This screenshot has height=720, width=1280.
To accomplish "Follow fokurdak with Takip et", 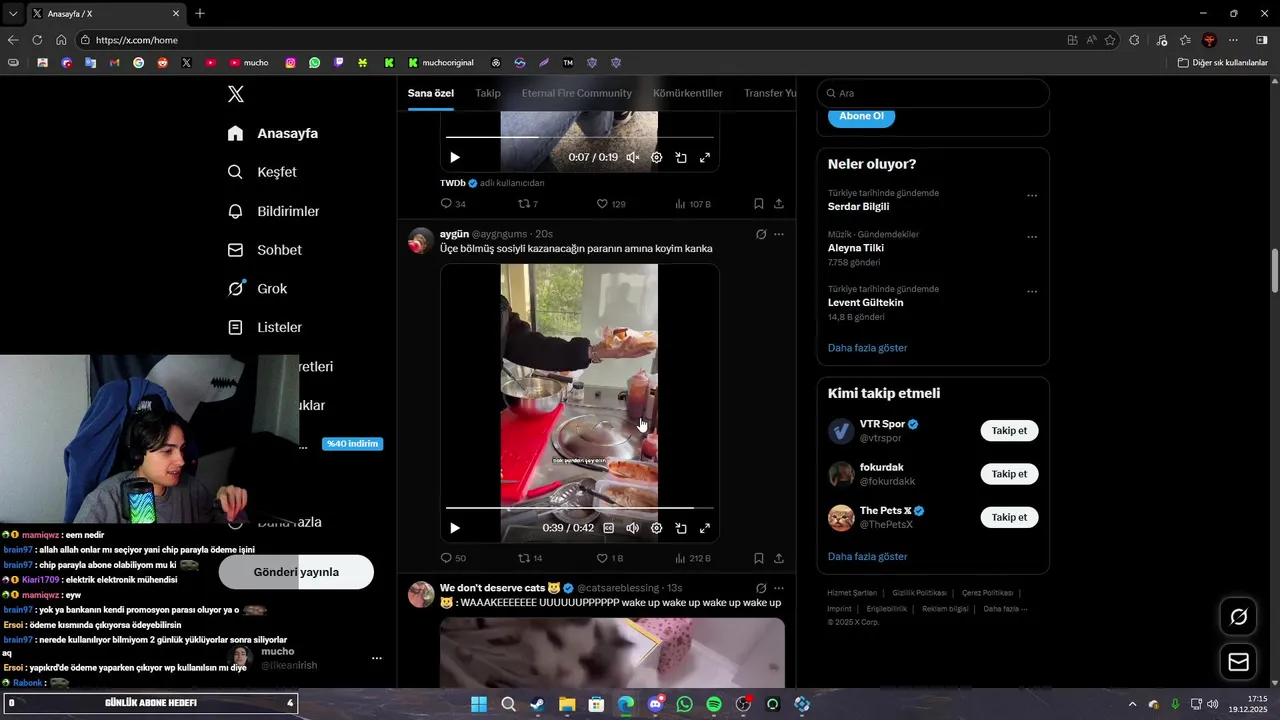I will [1009, 474].
